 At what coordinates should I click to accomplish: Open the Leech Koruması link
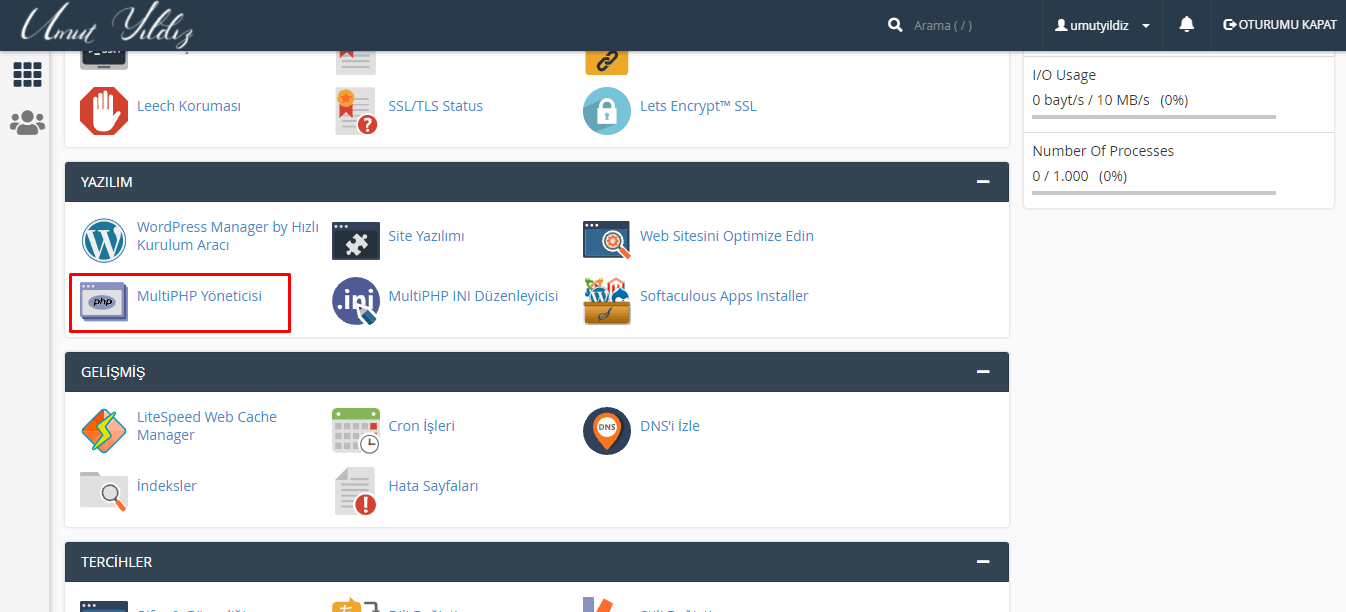(x=189, y=106)
